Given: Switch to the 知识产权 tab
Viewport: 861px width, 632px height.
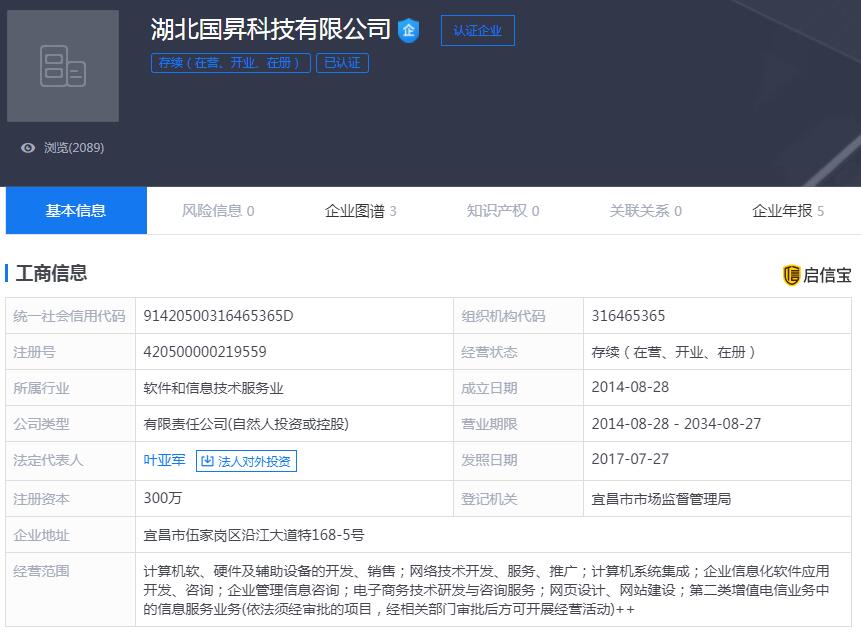Looking at the screenshot, I should click(x=503, y=211).
